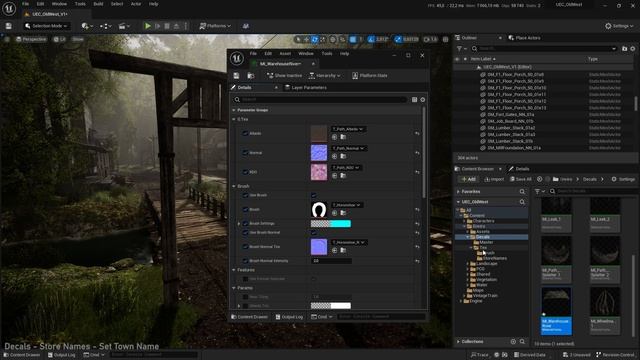Click the property matrix grid icon
The height and width of the screenshot is (360, 640).
pyautogui.click(x=414, y=100)
